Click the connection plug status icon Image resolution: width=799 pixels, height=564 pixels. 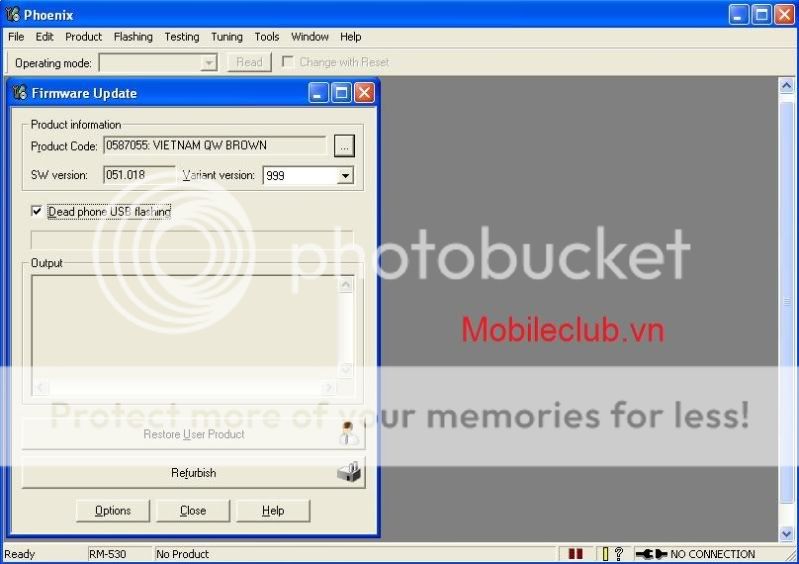(x=652, y=554)
